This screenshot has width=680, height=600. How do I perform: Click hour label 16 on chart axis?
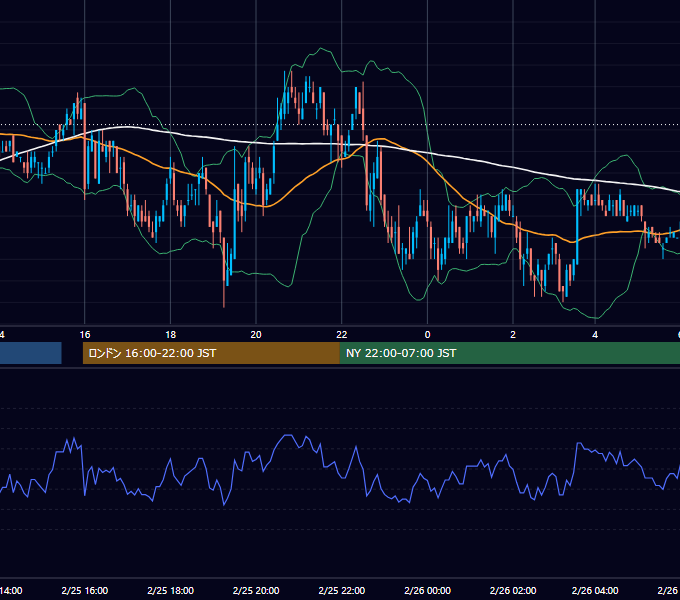(x=85, y=335)
